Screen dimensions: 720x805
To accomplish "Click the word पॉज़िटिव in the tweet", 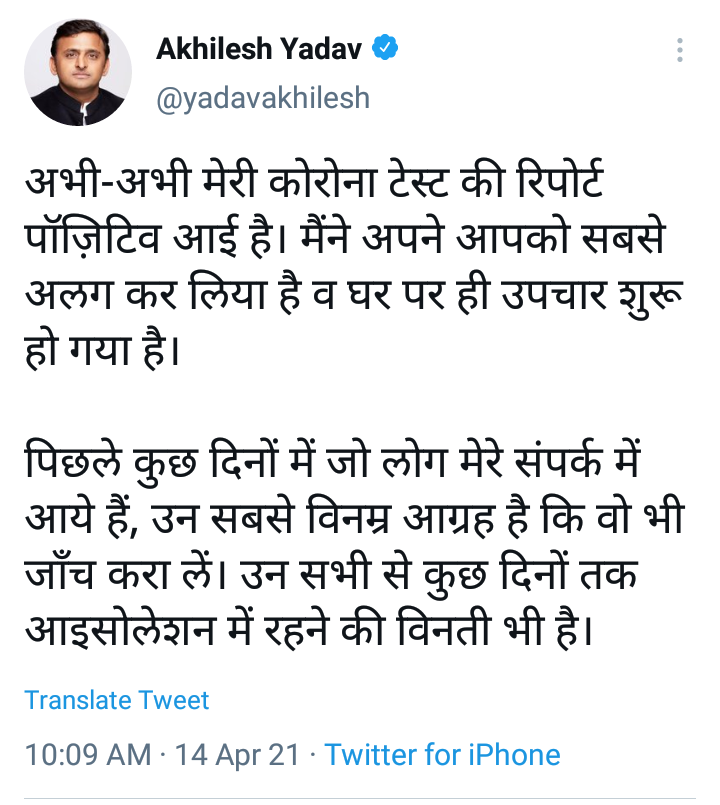I will point(92,238).
